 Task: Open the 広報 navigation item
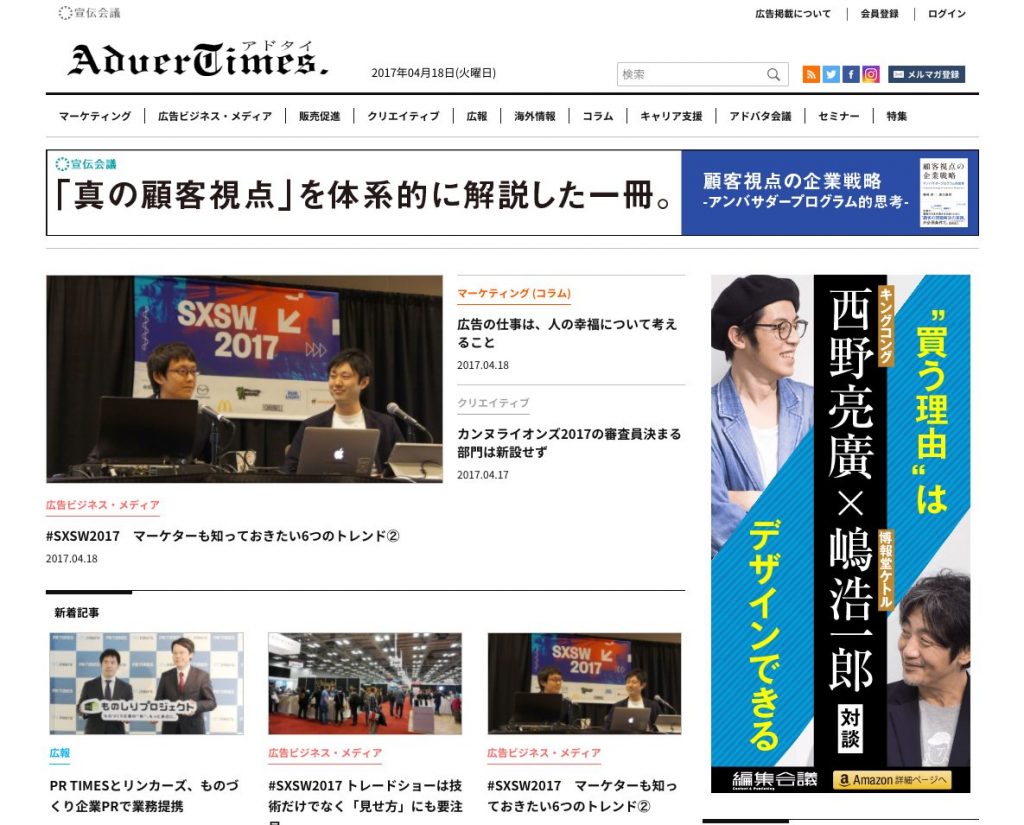pos(477,116)
